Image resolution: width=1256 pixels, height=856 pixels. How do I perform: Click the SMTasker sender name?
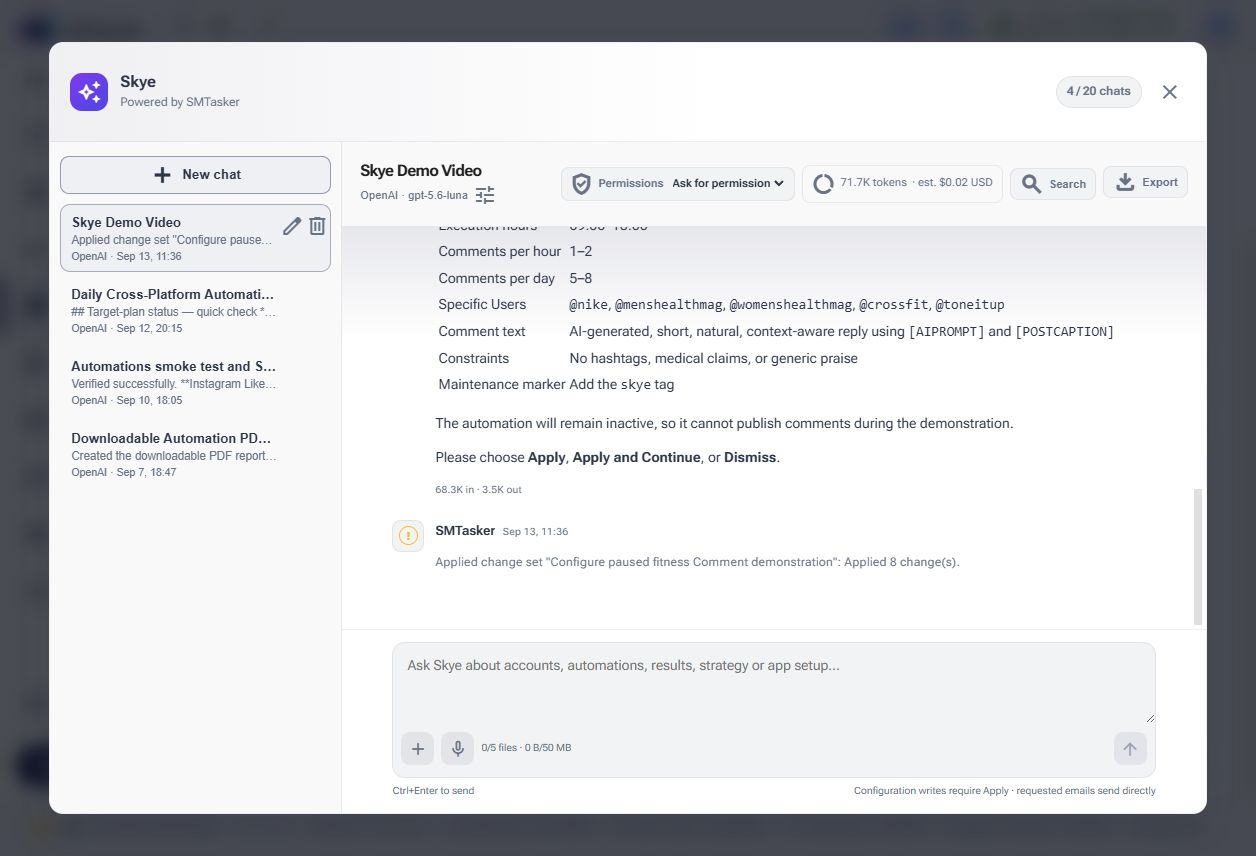tap(465, 531)
